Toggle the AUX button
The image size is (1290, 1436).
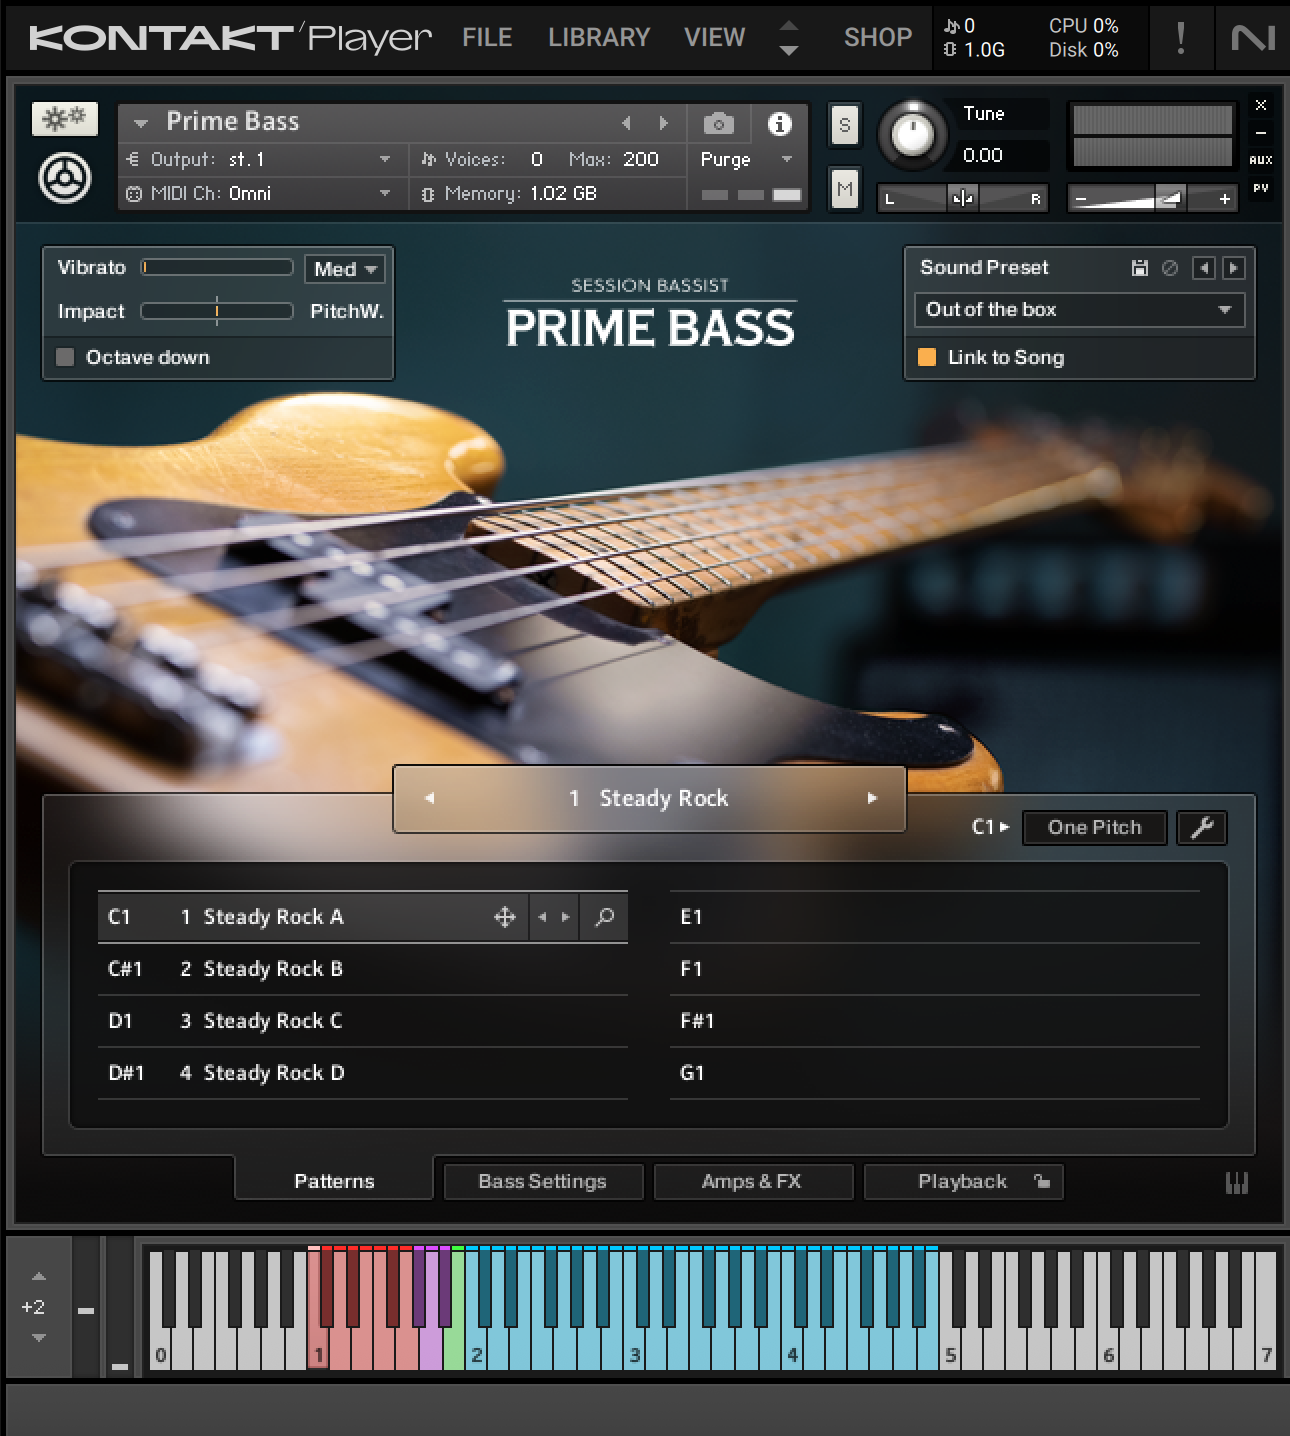(x=1261, y=160)
